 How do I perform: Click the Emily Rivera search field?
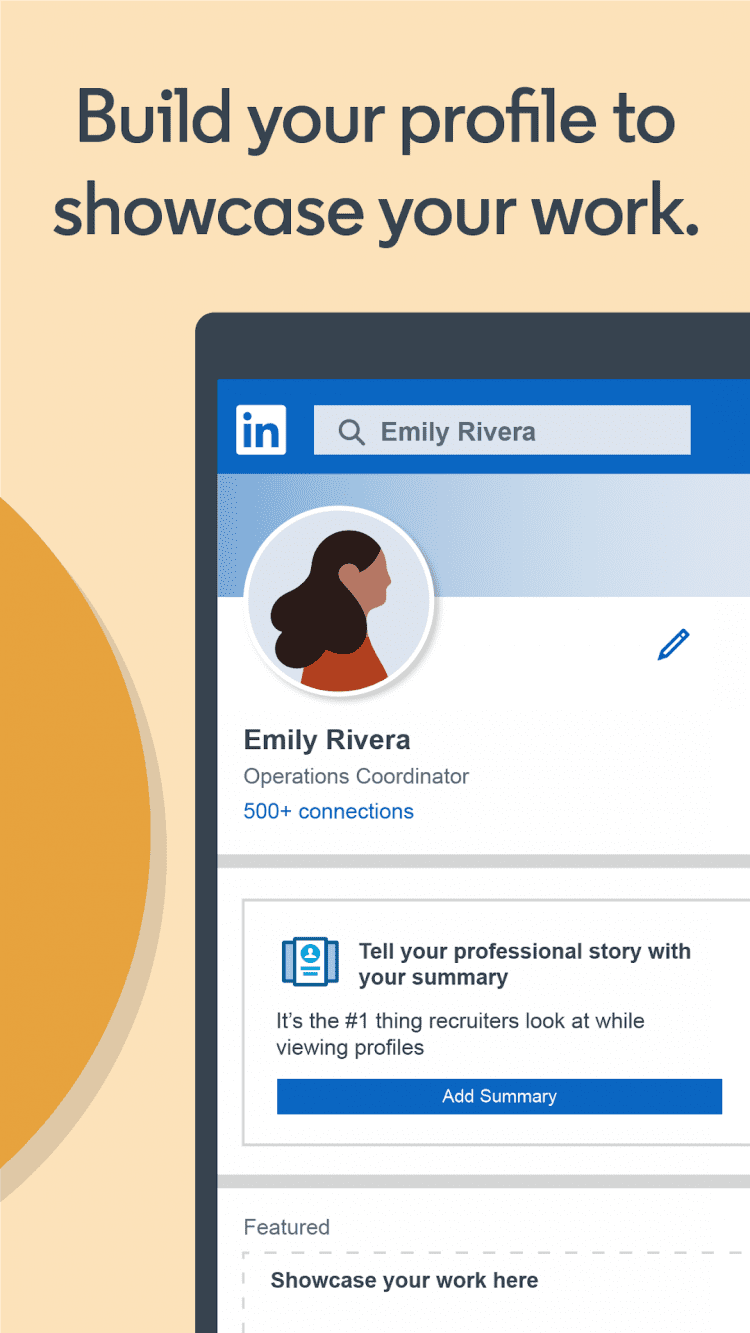502,430
